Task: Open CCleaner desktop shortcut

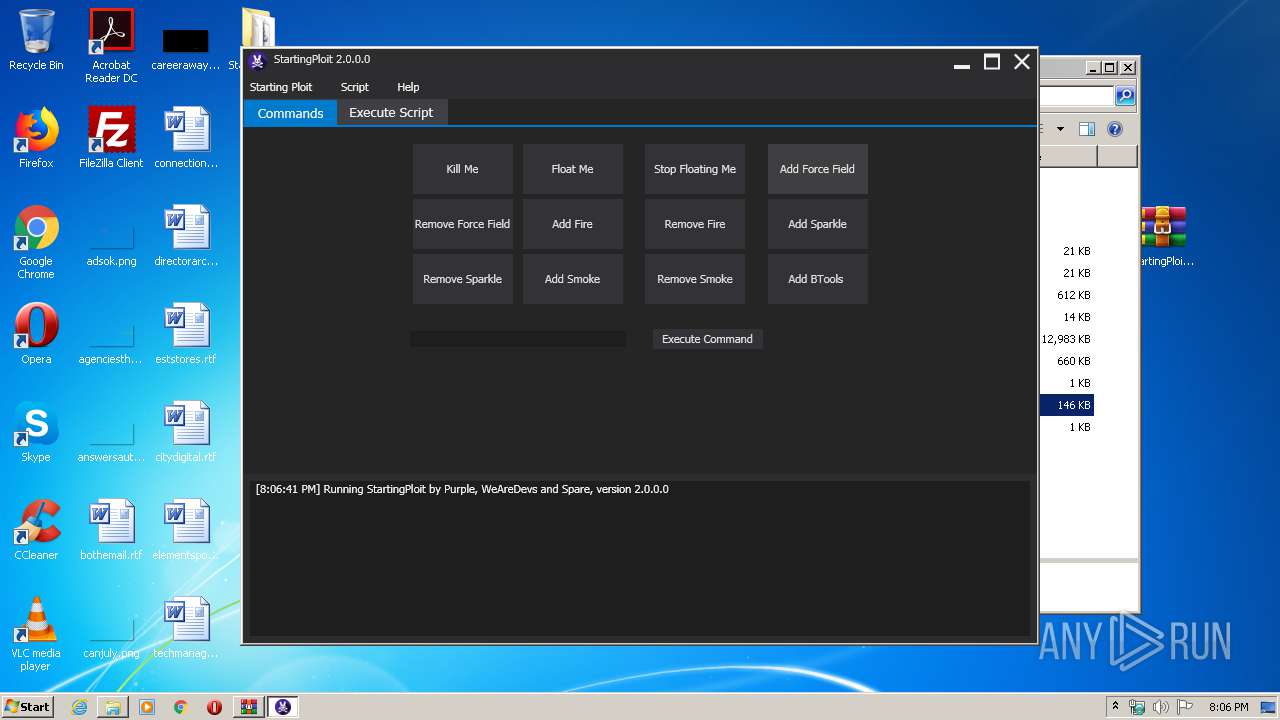Action: pyautogui.click(x=36, y=530)
